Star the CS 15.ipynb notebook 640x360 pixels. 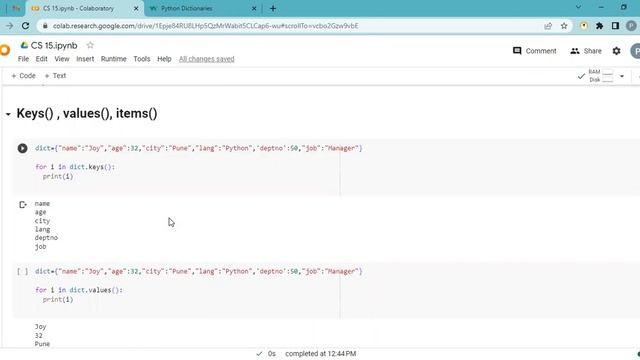point(90,45)
